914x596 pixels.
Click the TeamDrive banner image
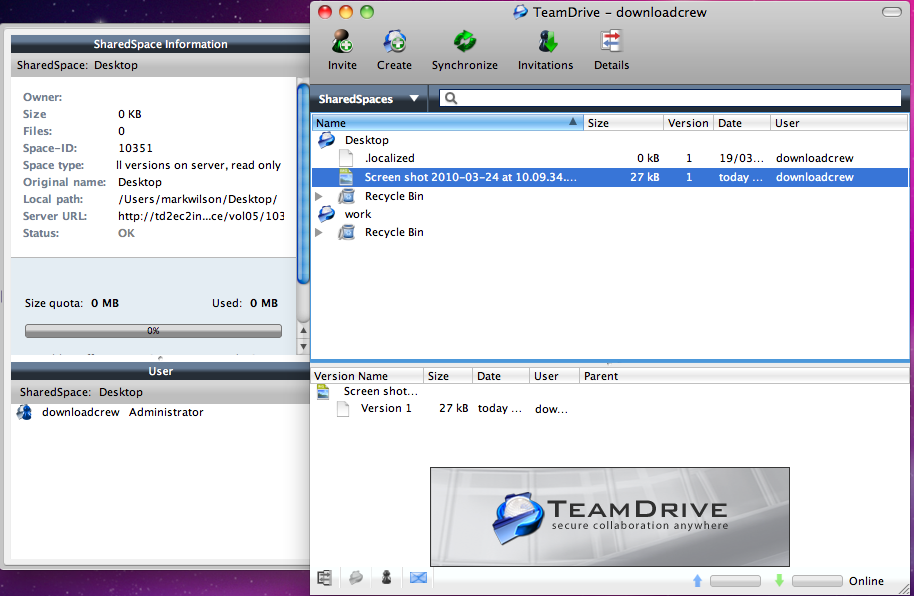click(610, 517)
